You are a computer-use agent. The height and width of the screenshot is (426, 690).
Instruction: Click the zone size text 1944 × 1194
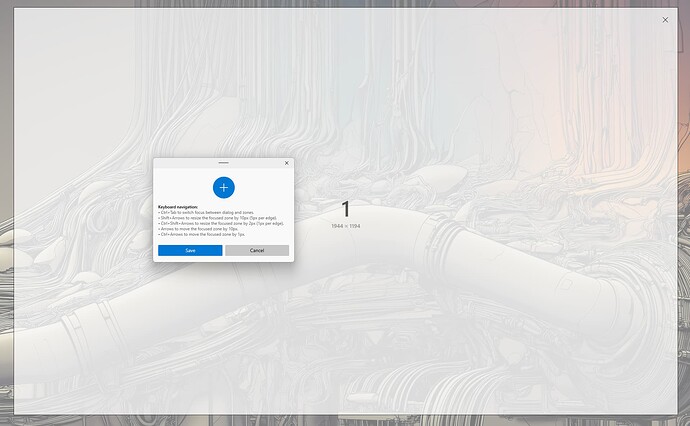click(346, 226)
